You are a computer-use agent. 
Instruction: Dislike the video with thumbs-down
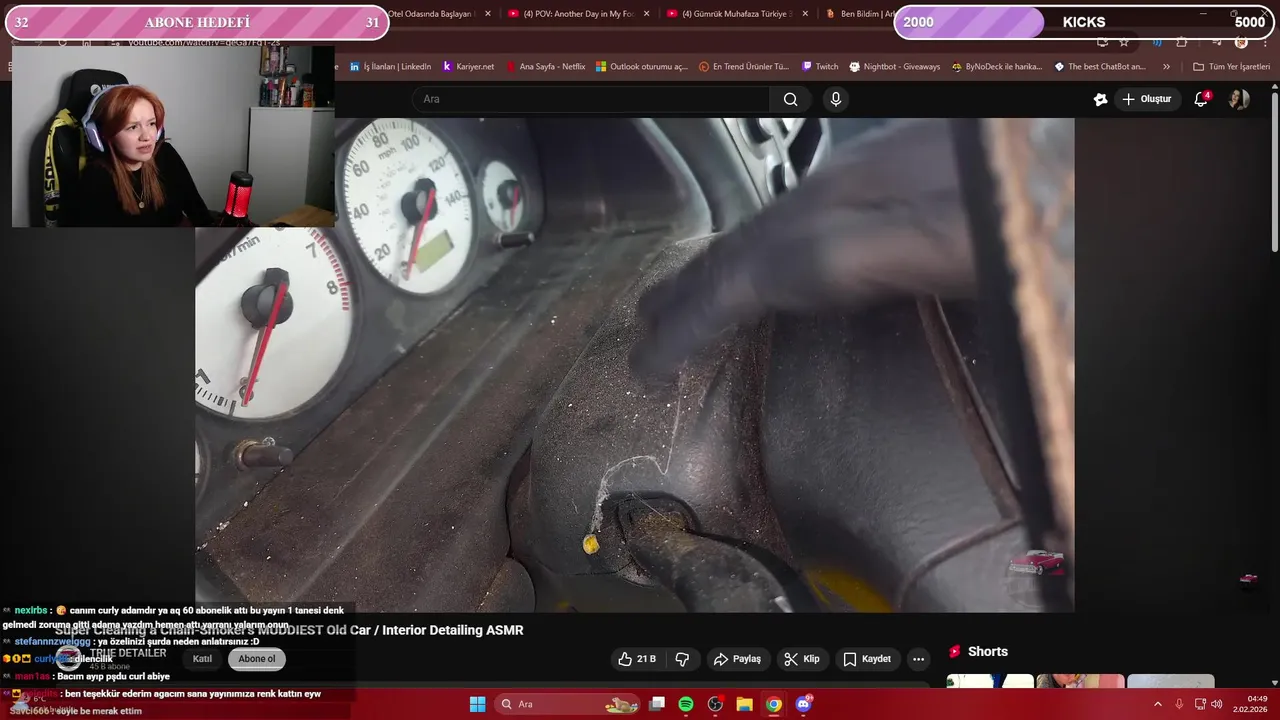682,659
